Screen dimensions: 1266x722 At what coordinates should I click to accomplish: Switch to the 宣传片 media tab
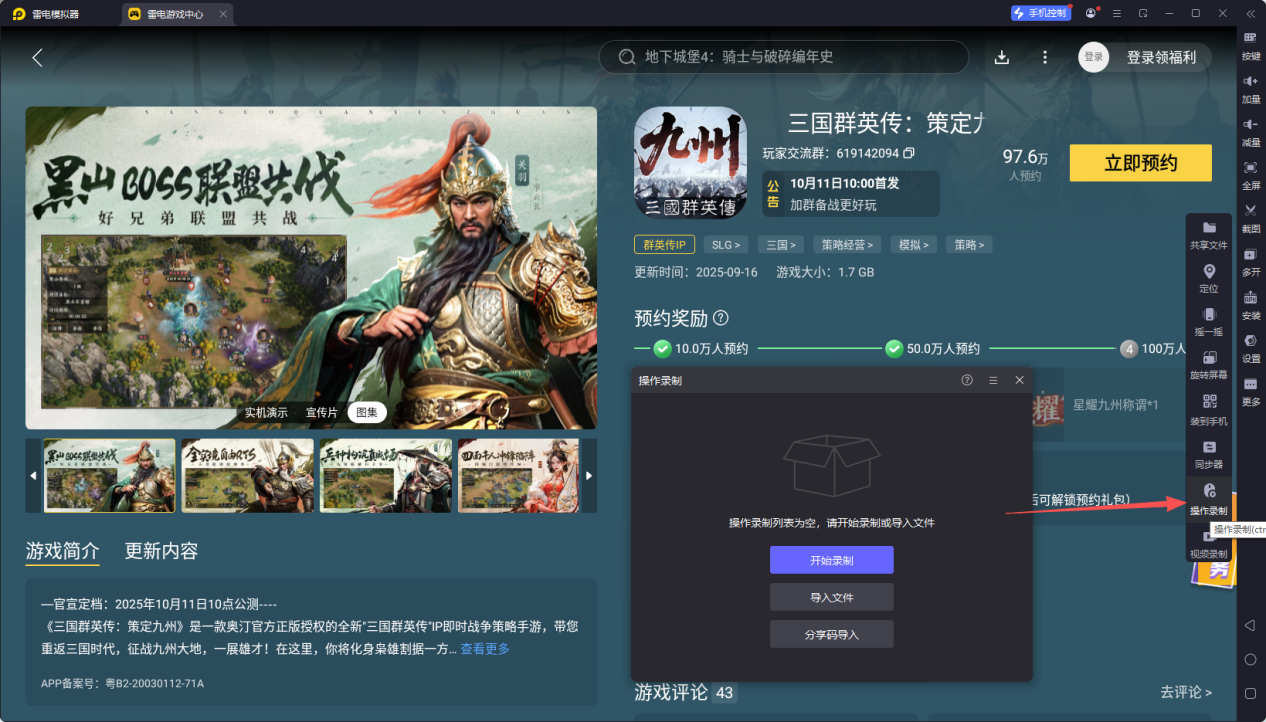tap(320, 412)
